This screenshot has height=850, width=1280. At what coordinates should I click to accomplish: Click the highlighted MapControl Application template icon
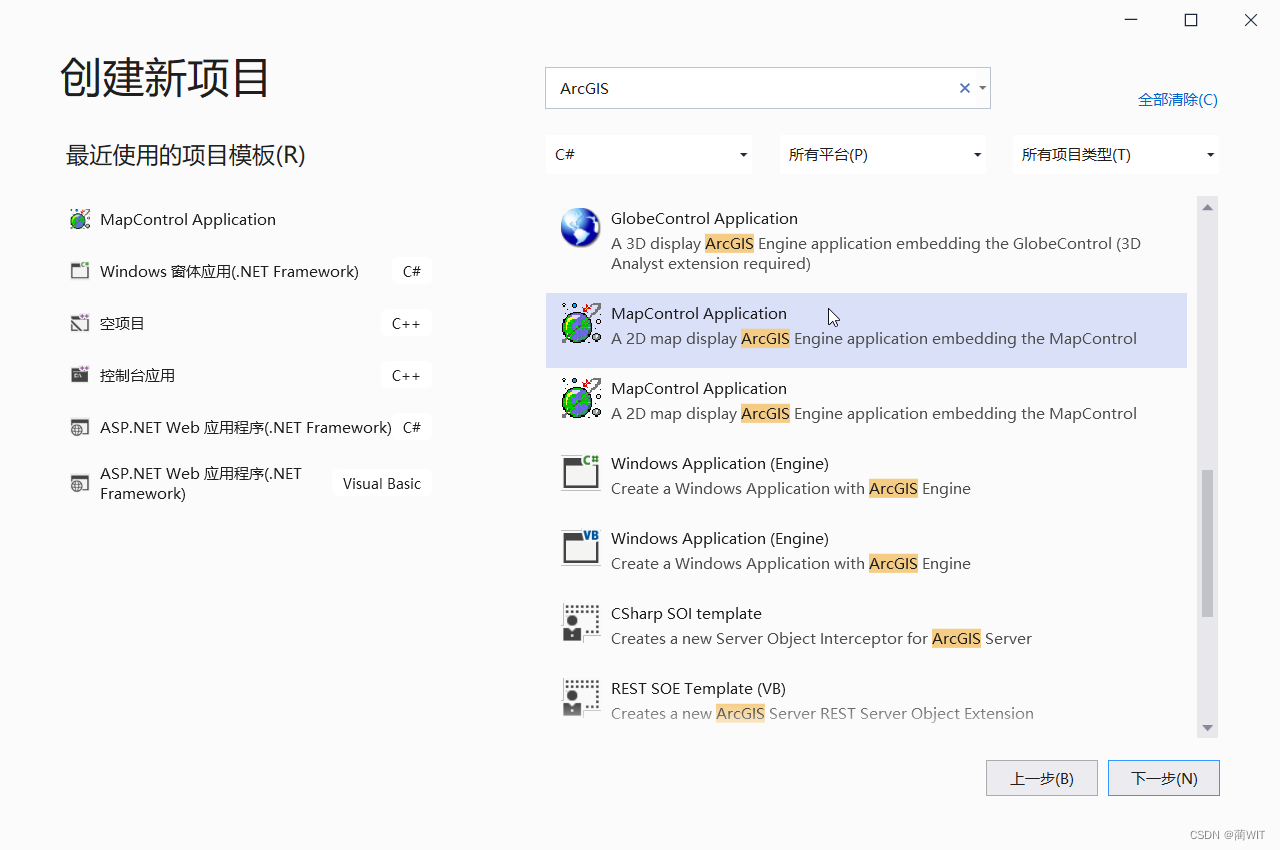581,323
